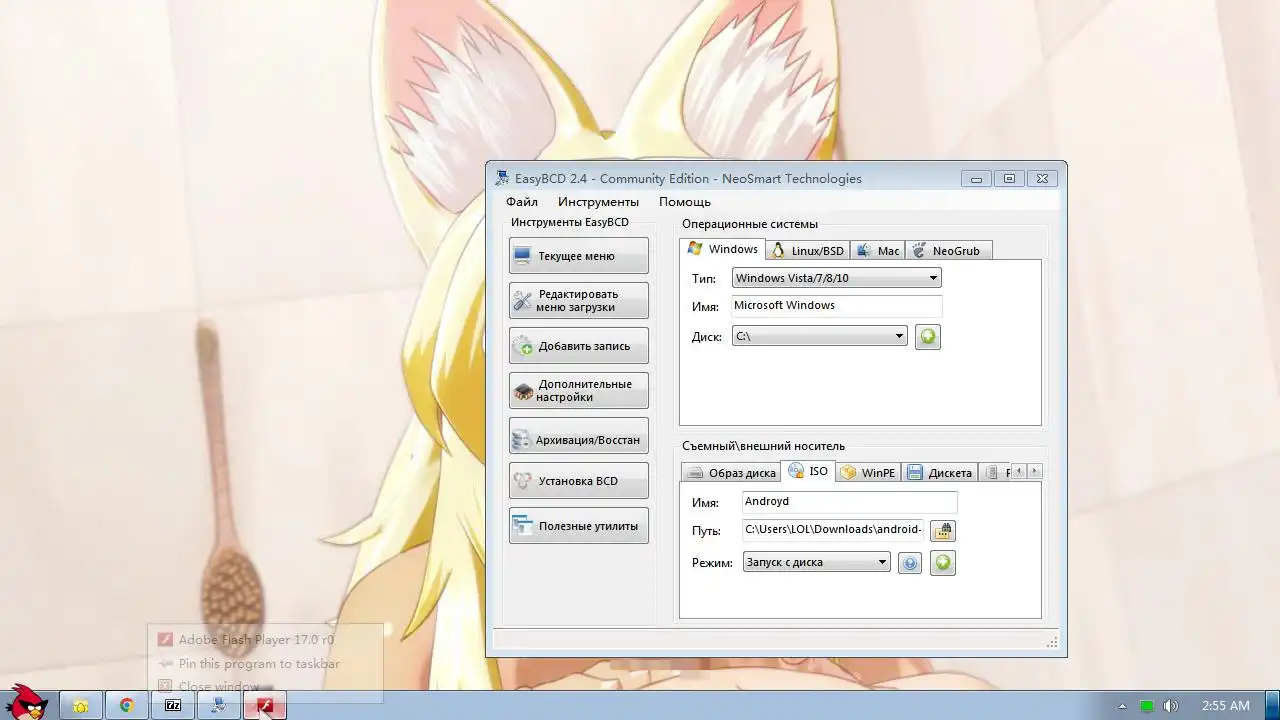The height and width of the screenshot is (720, 1280).
Task: Open Полезные утилиты section
Action: pyautogui.click(x=578, y=526)
